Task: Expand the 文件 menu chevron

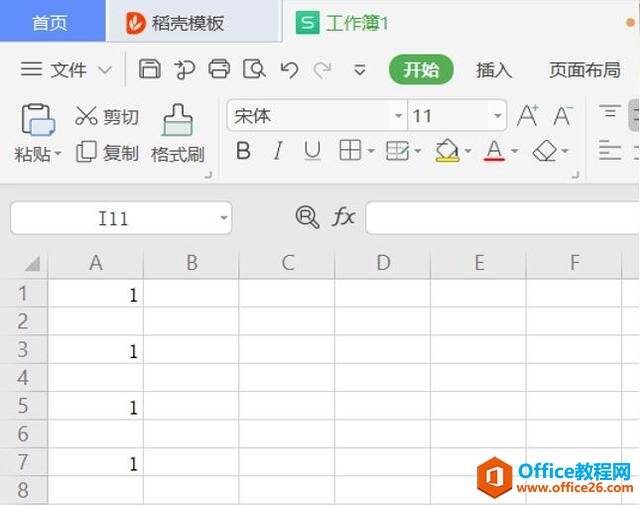Action: pyautogui.click(x=105, y=70)
